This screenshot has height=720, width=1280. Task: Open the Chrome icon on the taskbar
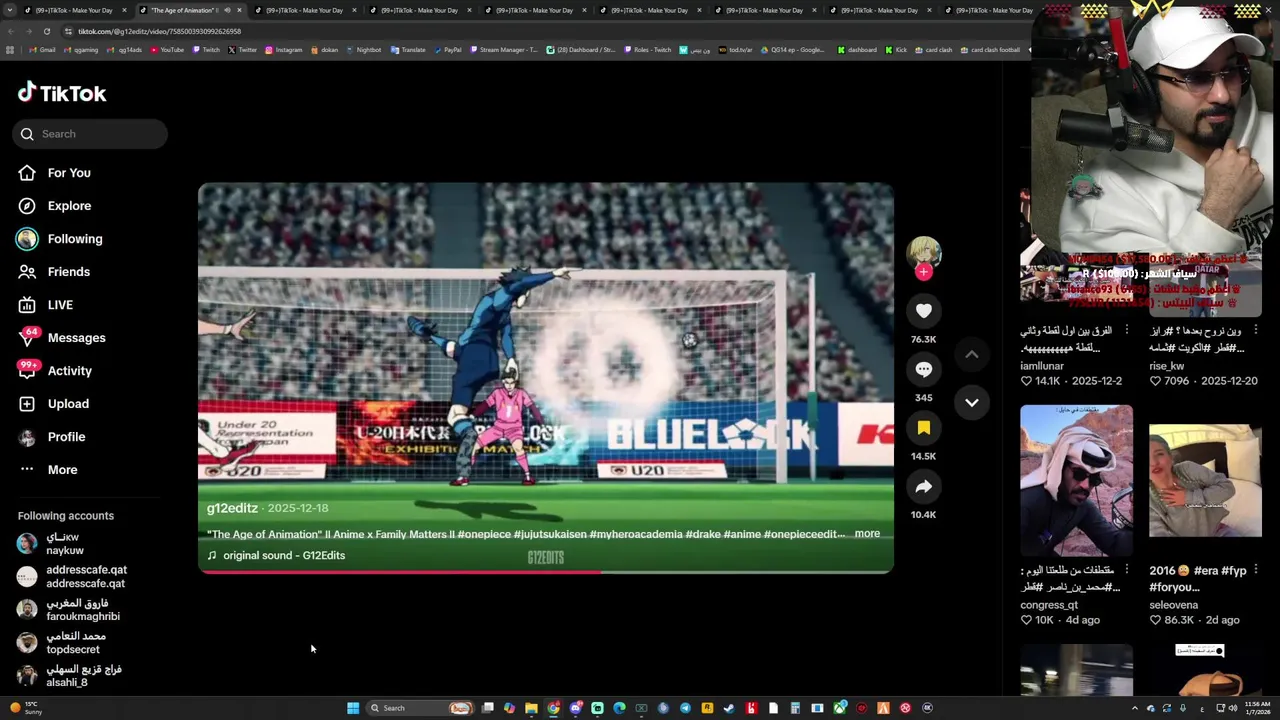(553, 708)
